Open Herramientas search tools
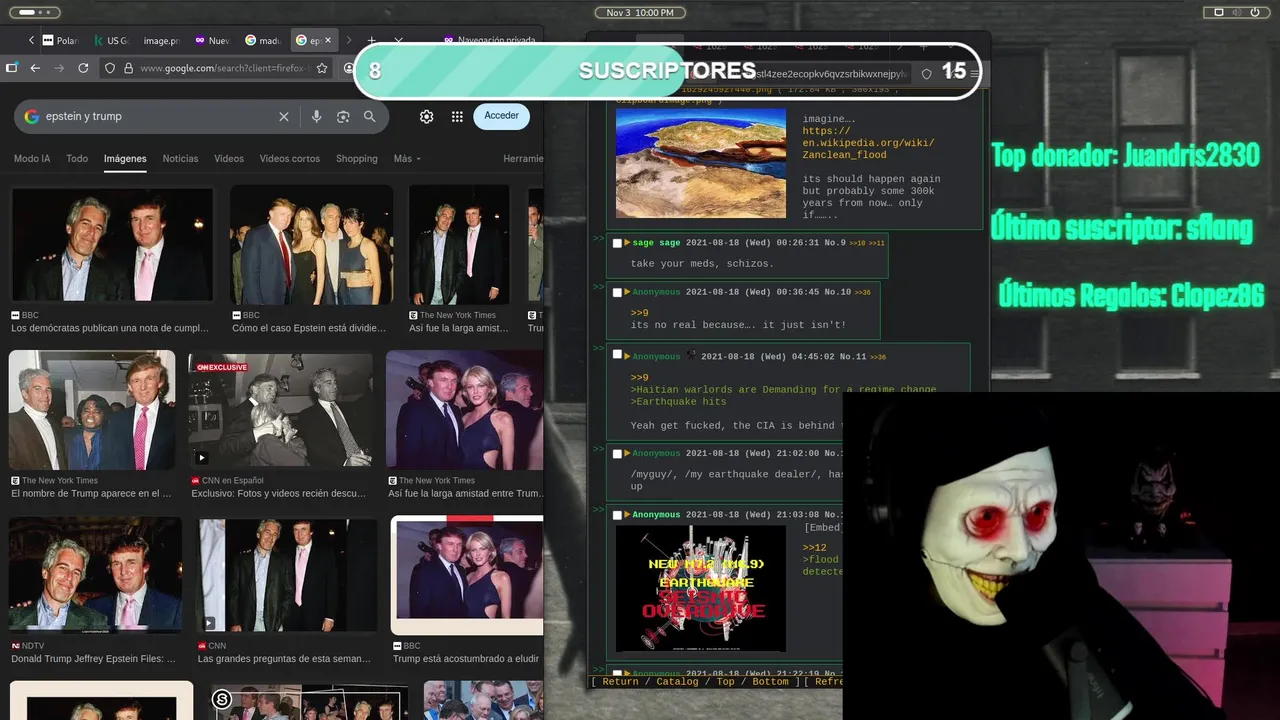Viewport: 1280px width, 720px height. tap(523, 158)
